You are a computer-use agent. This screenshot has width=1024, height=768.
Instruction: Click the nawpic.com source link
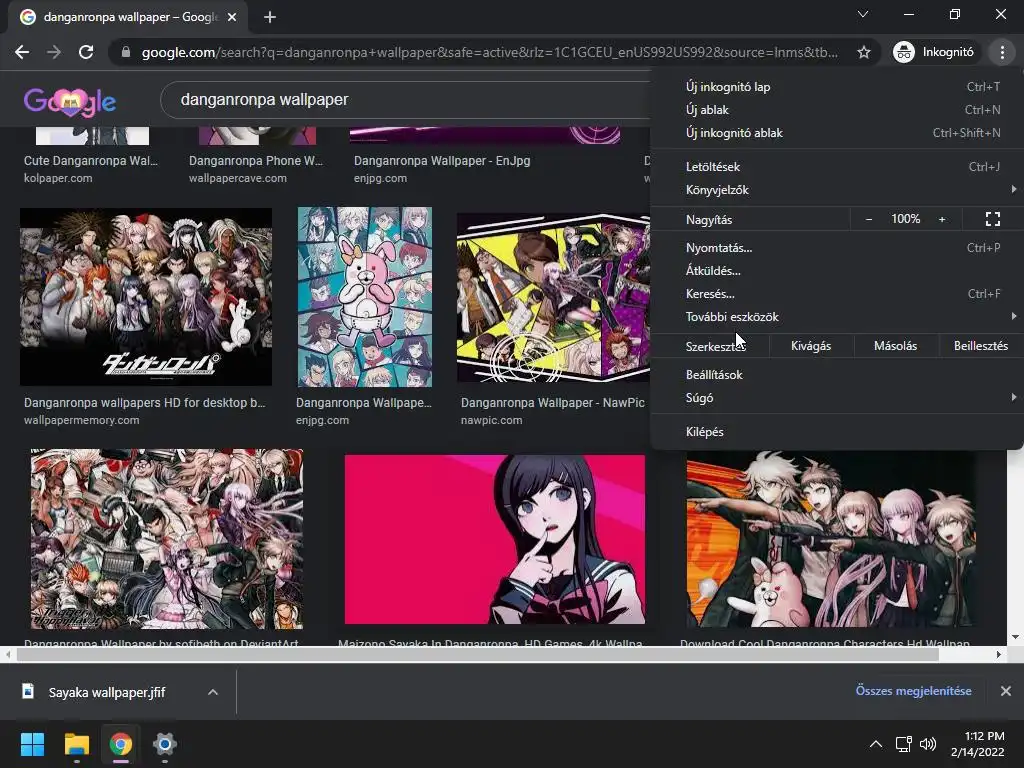pyautogui.click(x=491, y=421)
